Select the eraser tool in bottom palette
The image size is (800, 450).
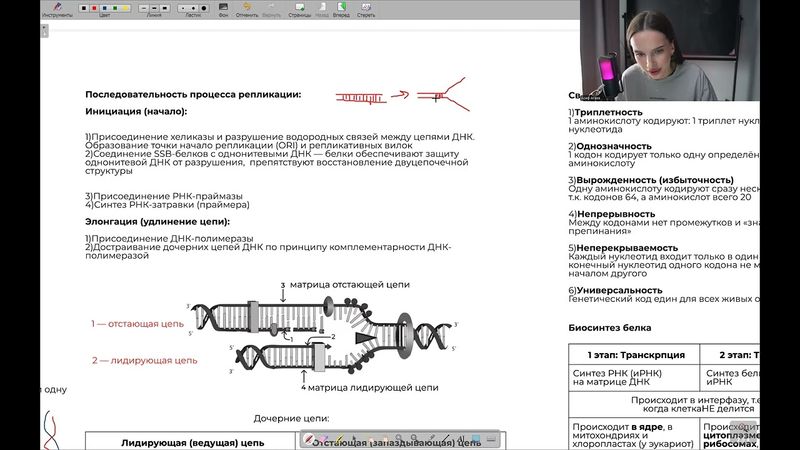[323, 439]
